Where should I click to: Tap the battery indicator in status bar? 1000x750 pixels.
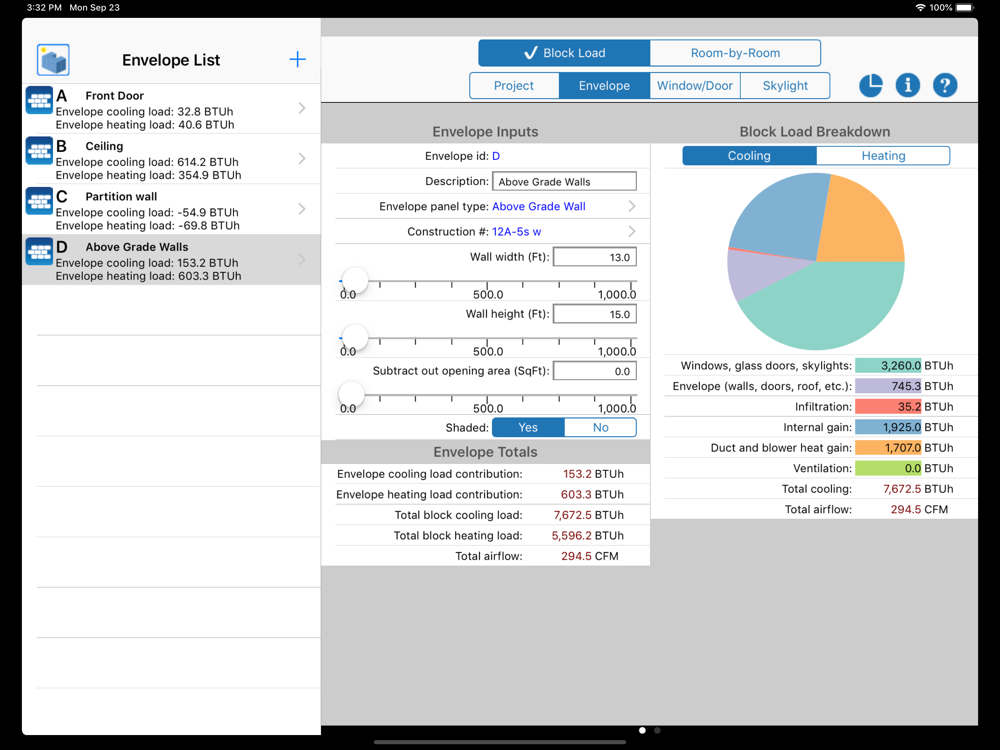coord(965,8)
